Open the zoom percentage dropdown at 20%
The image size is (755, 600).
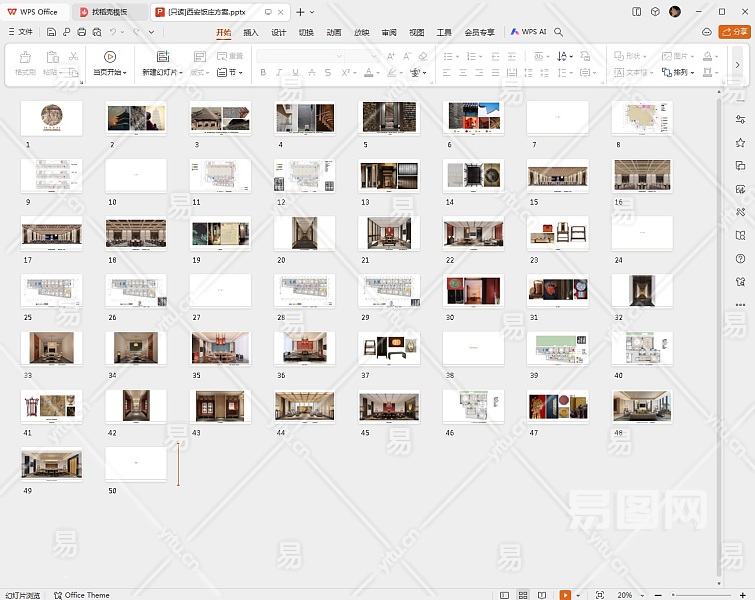(x=625, y=595)
